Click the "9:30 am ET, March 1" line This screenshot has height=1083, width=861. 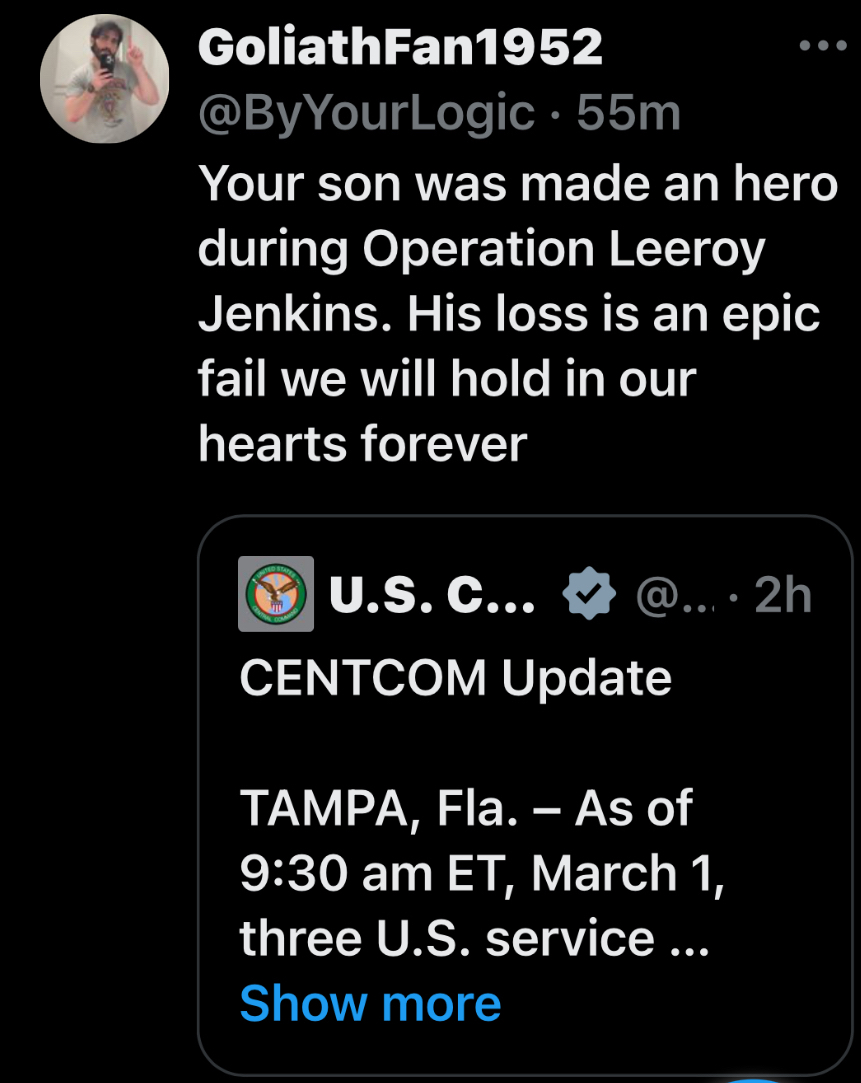[482, 873]
